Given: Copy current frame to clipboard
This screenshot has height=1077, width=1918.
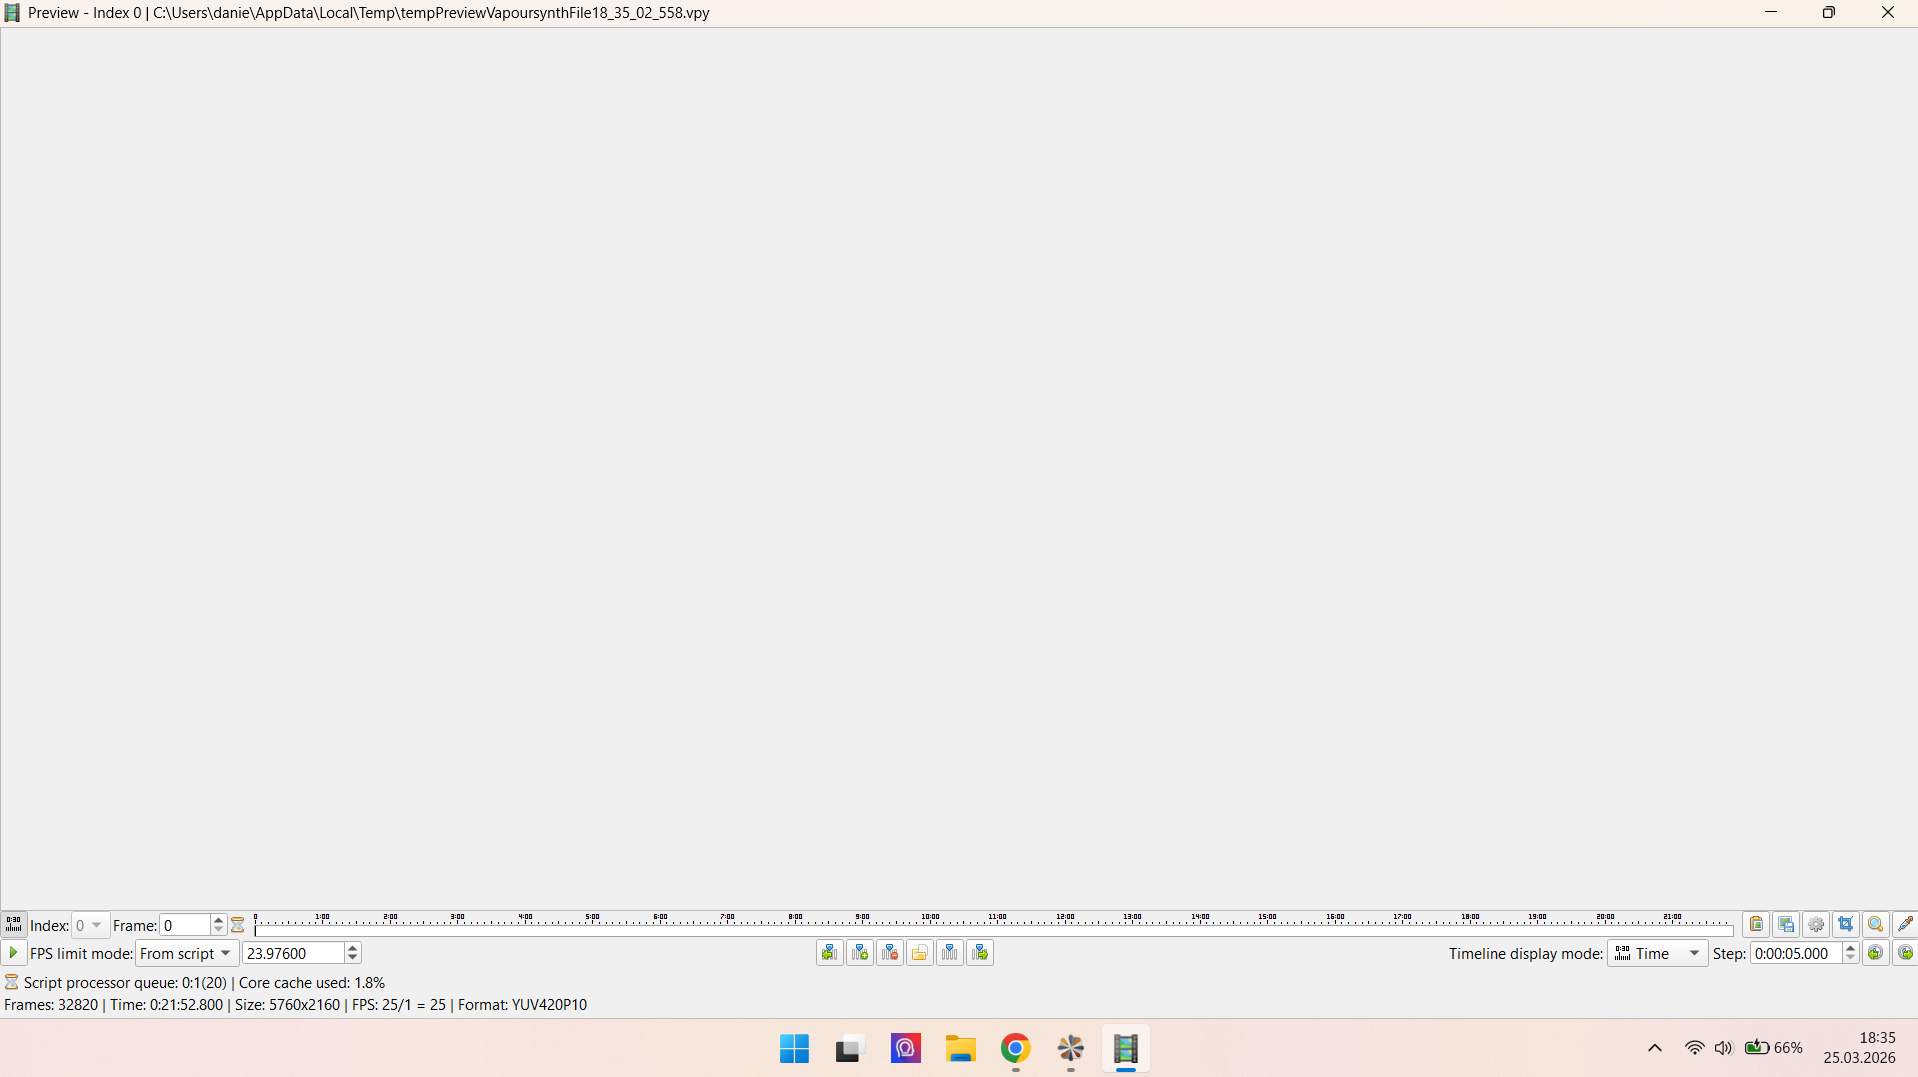Looking at the screenshot, I should click(x=1757, y=924).
